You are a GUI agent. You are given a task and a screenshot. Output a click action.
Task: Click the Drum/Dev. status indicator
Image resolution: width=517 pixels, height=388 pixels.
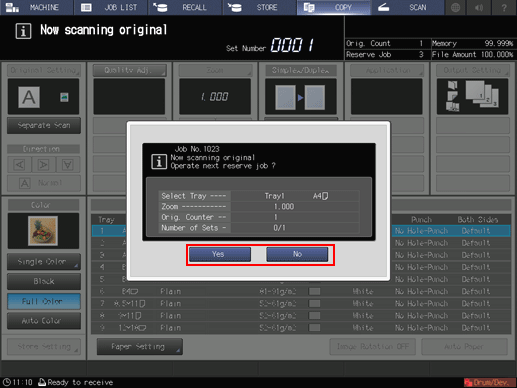488,382
